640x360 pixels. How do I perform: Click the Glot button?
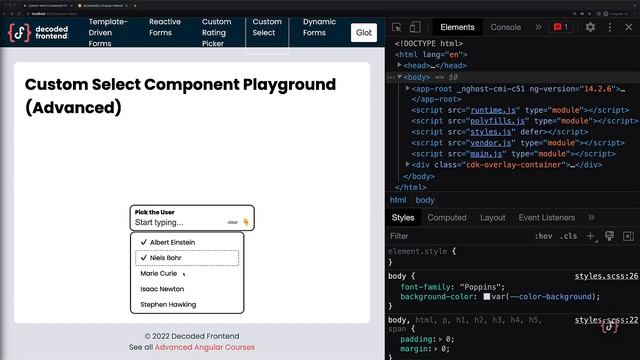point(364,33)
